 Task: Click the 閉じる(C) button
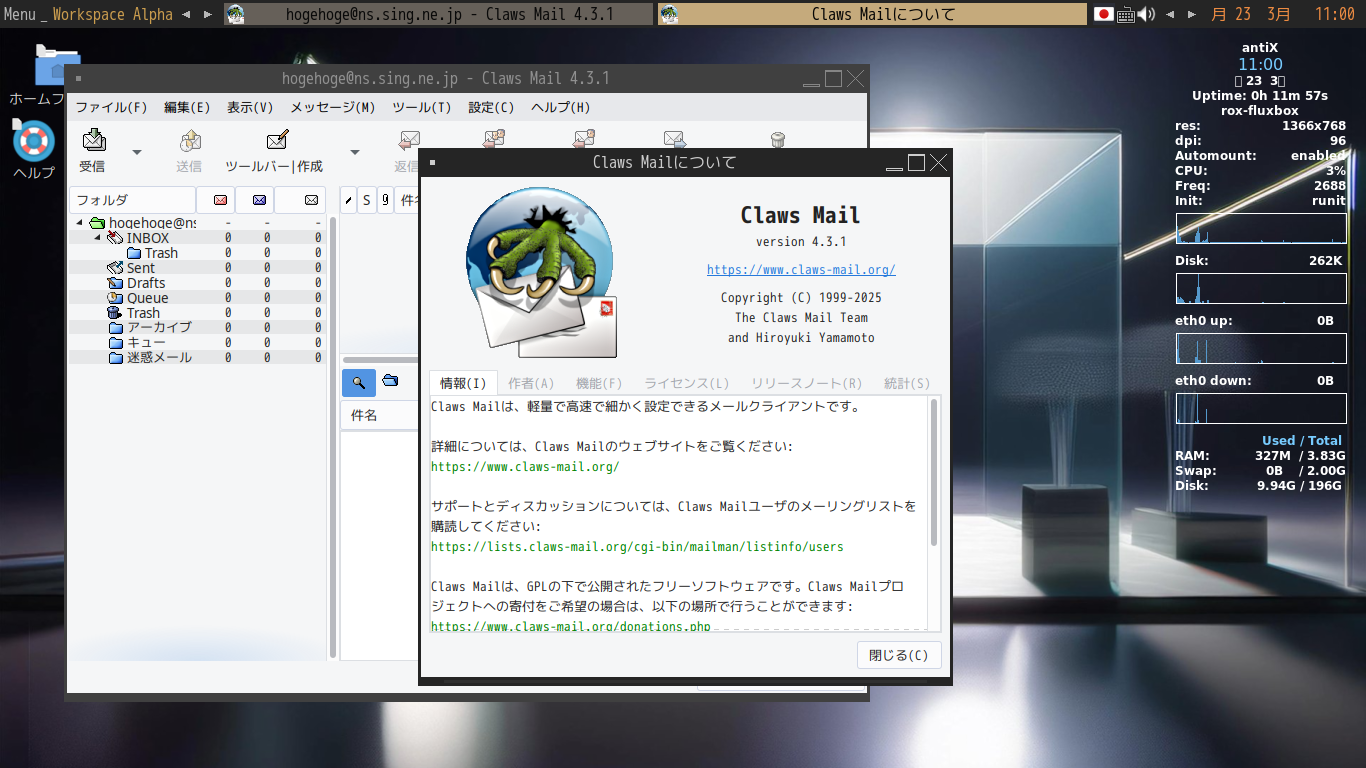pyautogui.click(x=898, y=655)
